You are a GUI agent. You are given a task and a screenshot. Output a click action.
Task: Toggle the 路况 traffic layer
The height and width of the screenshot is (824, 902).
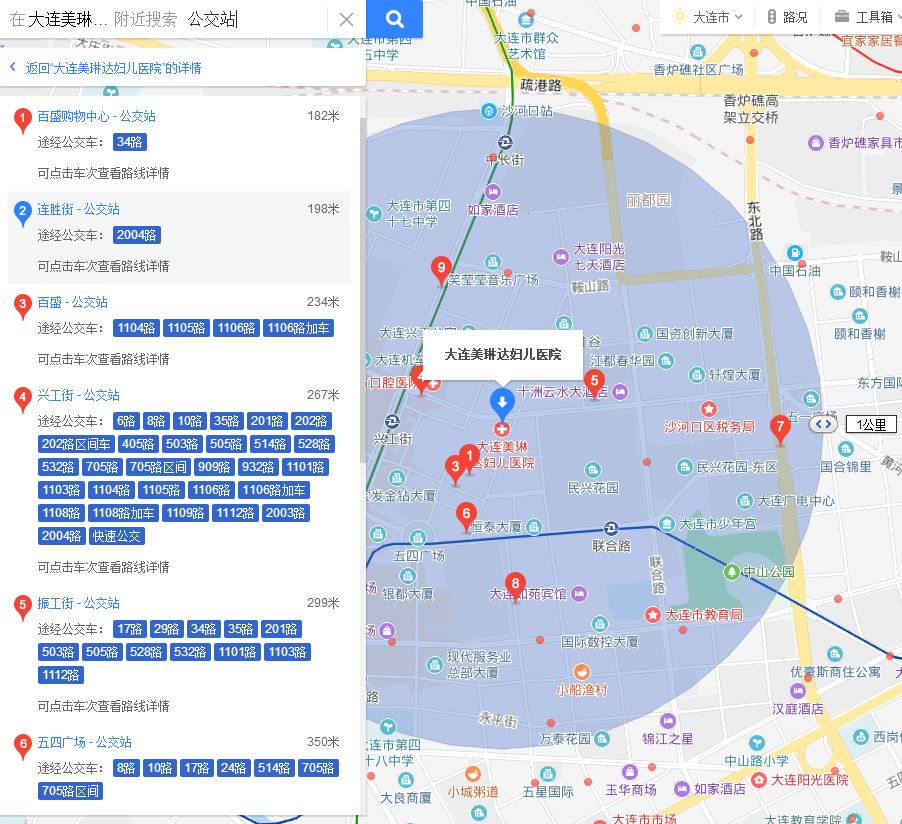tap(787, 17)
